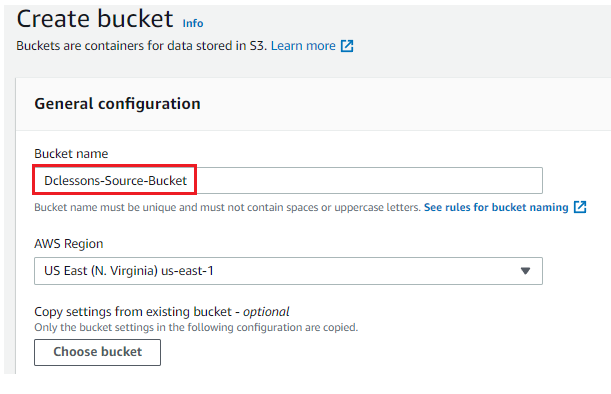Click the Only the bucket settings description
This screenshot has height=394, width=611.
[196, 327]
